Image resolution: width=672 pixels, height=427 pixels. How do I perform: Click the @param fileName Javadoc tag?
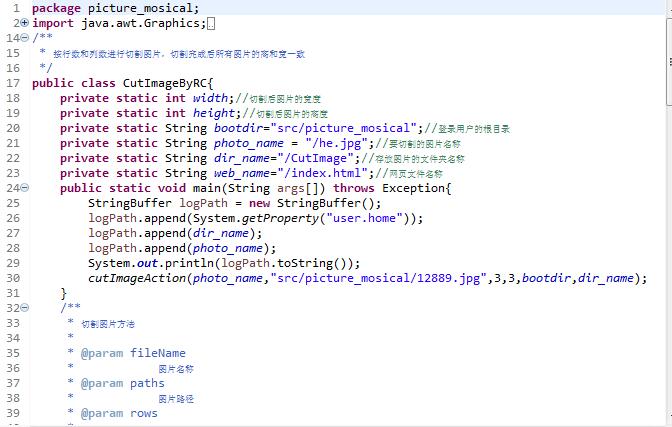(x=133, y=353)
